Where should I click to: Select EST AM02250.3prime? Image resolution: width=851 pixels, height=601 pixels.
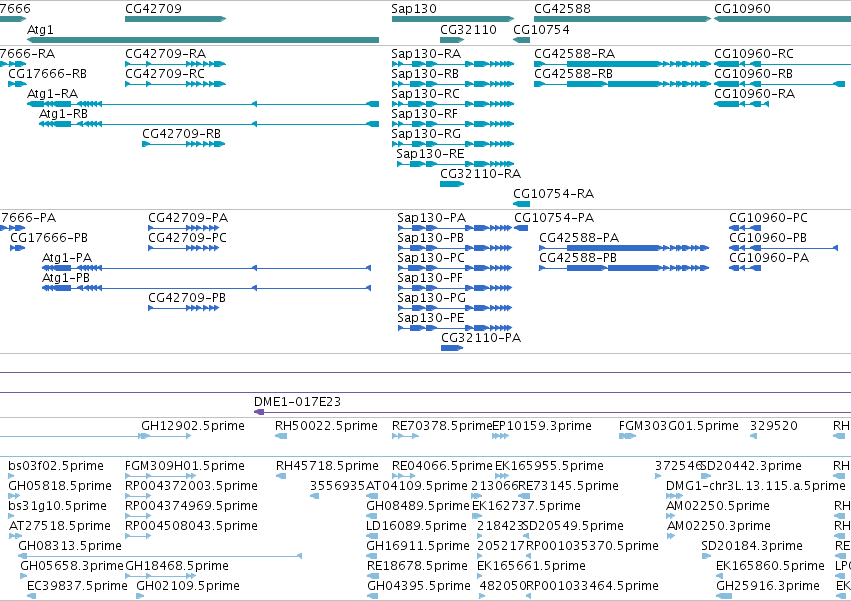[x=719, y=526]
